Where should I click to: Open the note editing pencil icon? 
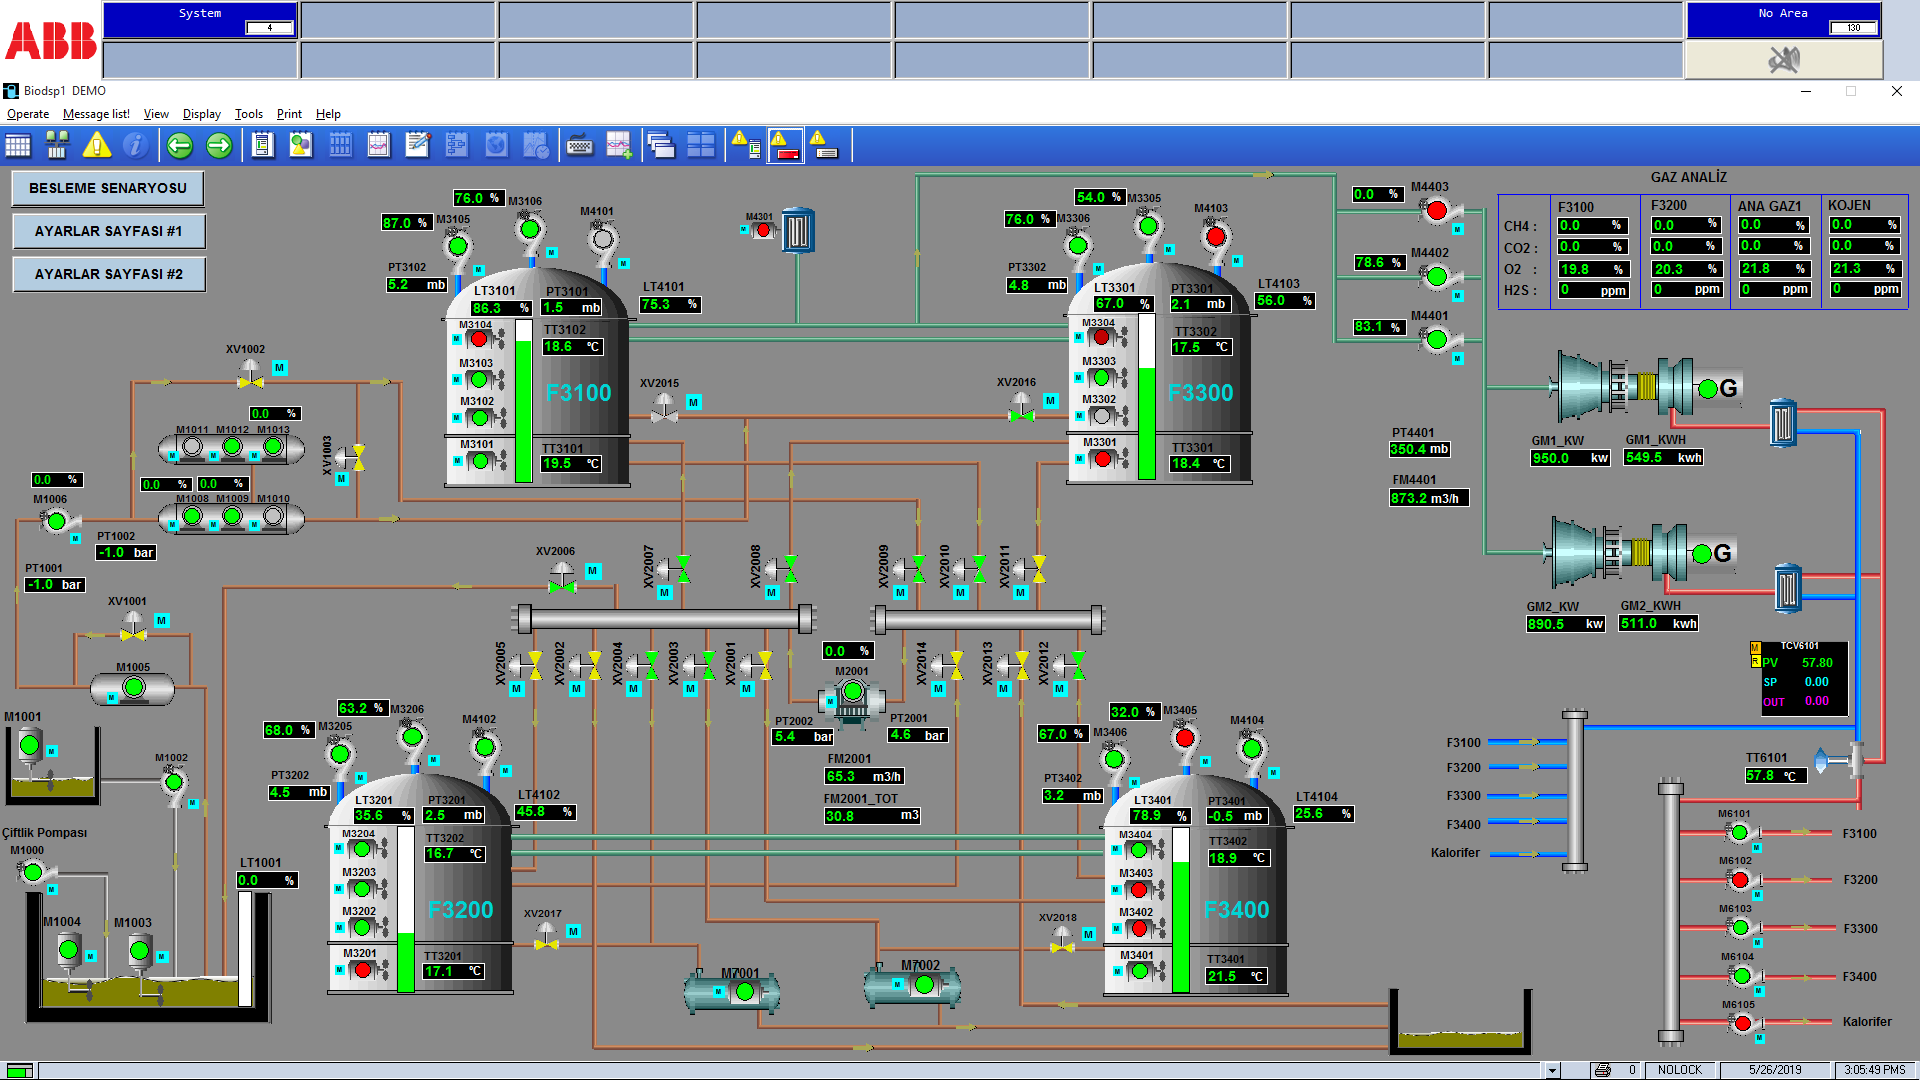click(417, 146)
